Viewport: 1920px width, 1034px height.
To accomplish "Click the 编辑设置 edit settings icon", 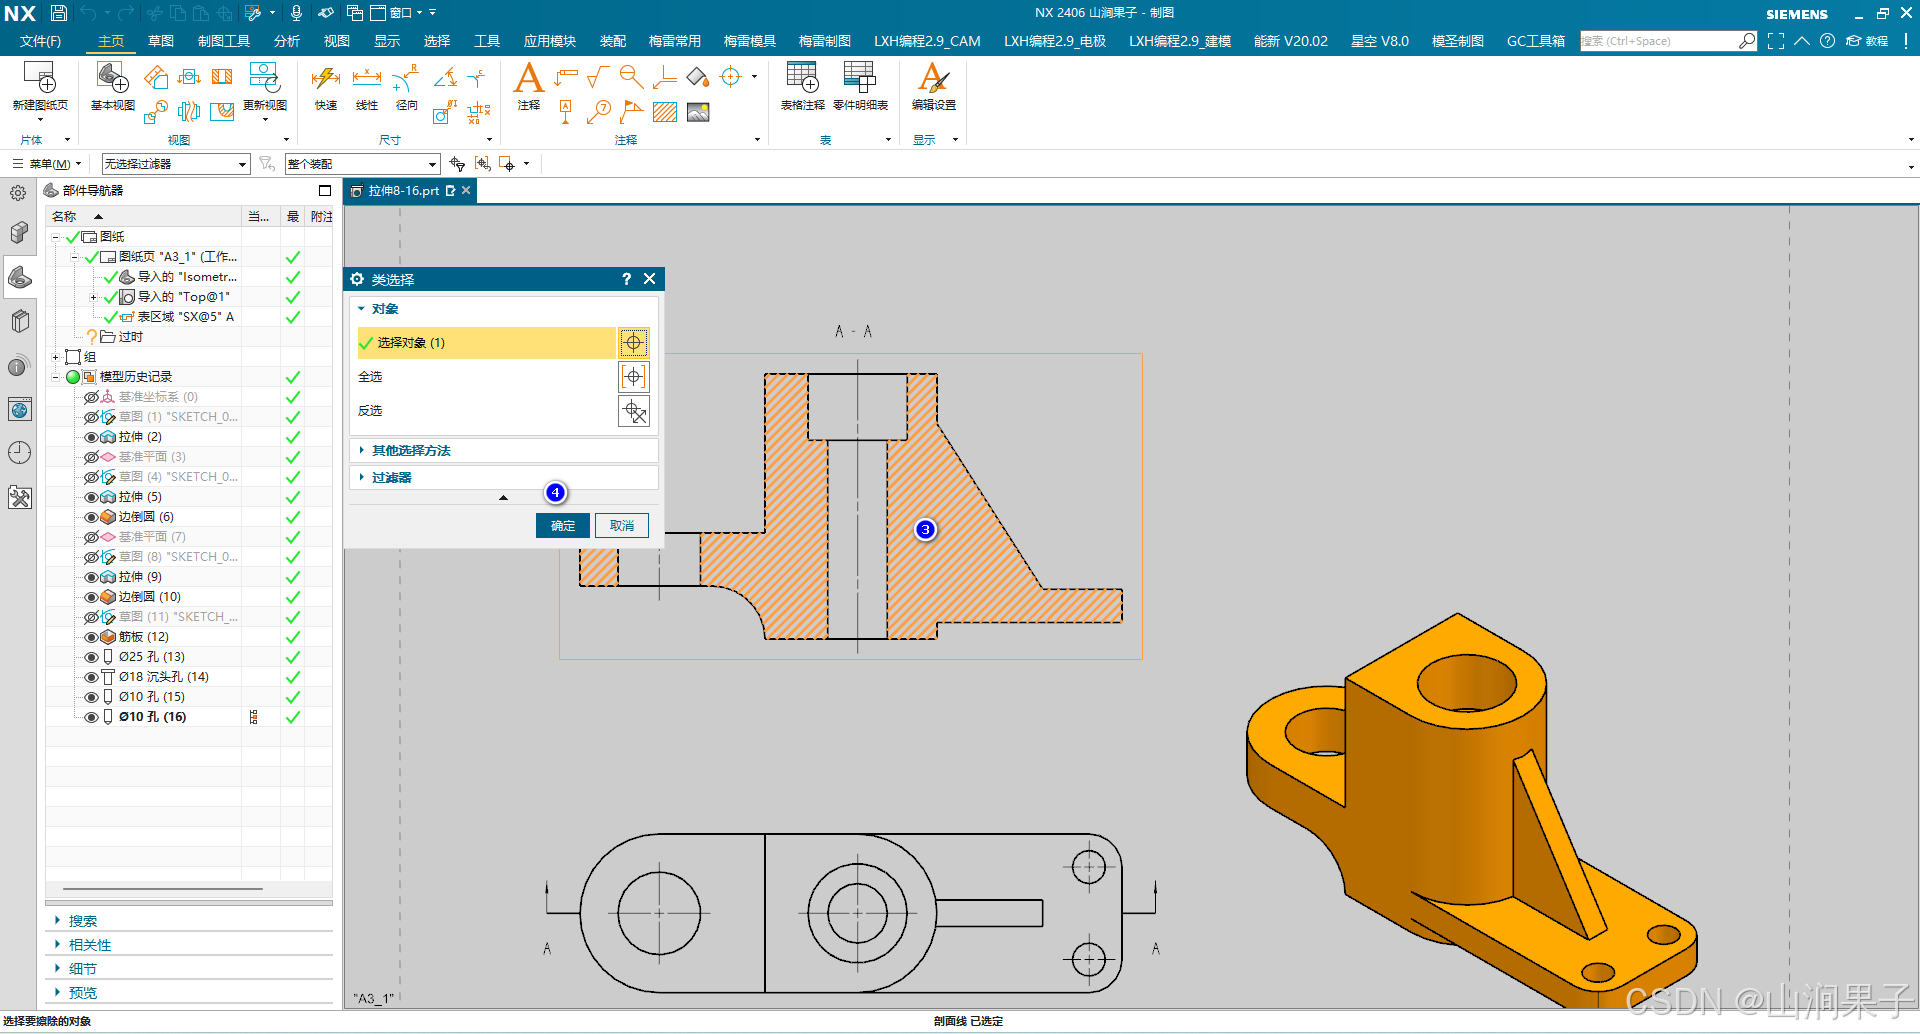I will point(934,78).
